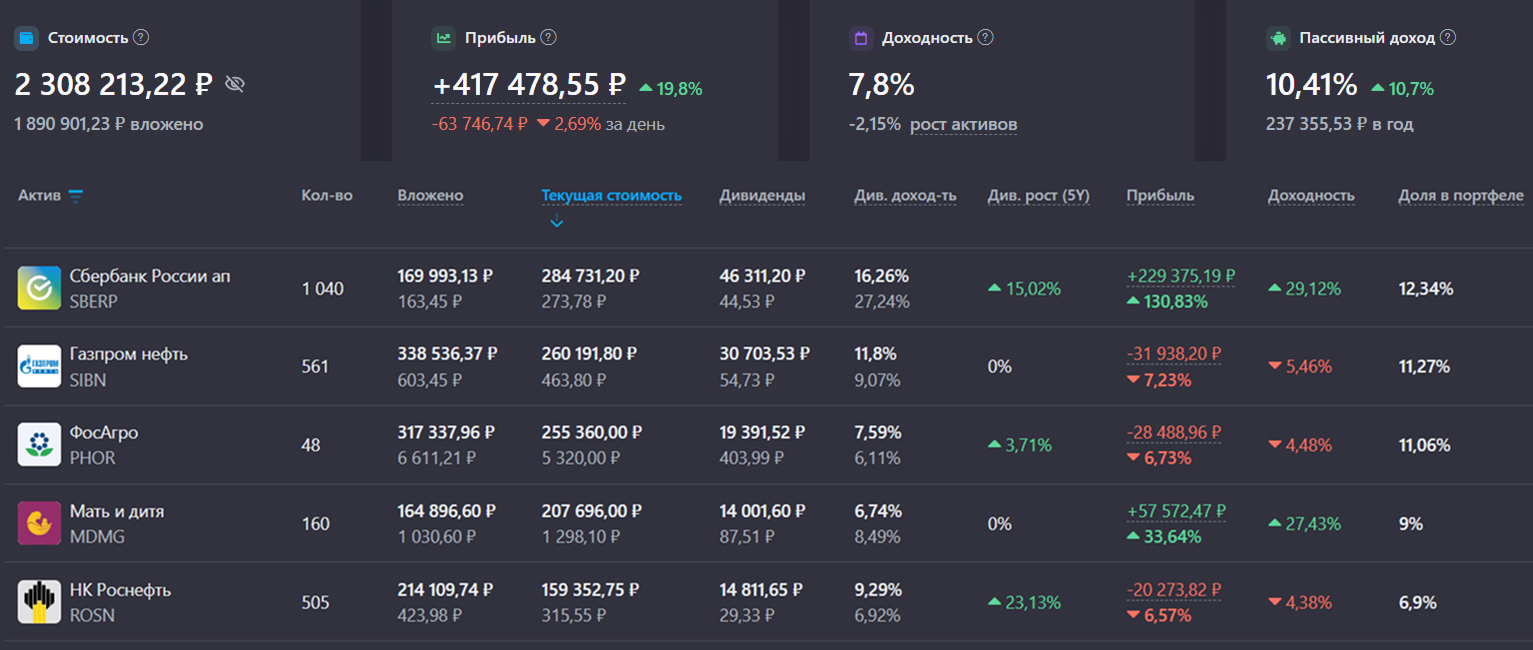Click the ФосАгро company logo

coord(39,445)
